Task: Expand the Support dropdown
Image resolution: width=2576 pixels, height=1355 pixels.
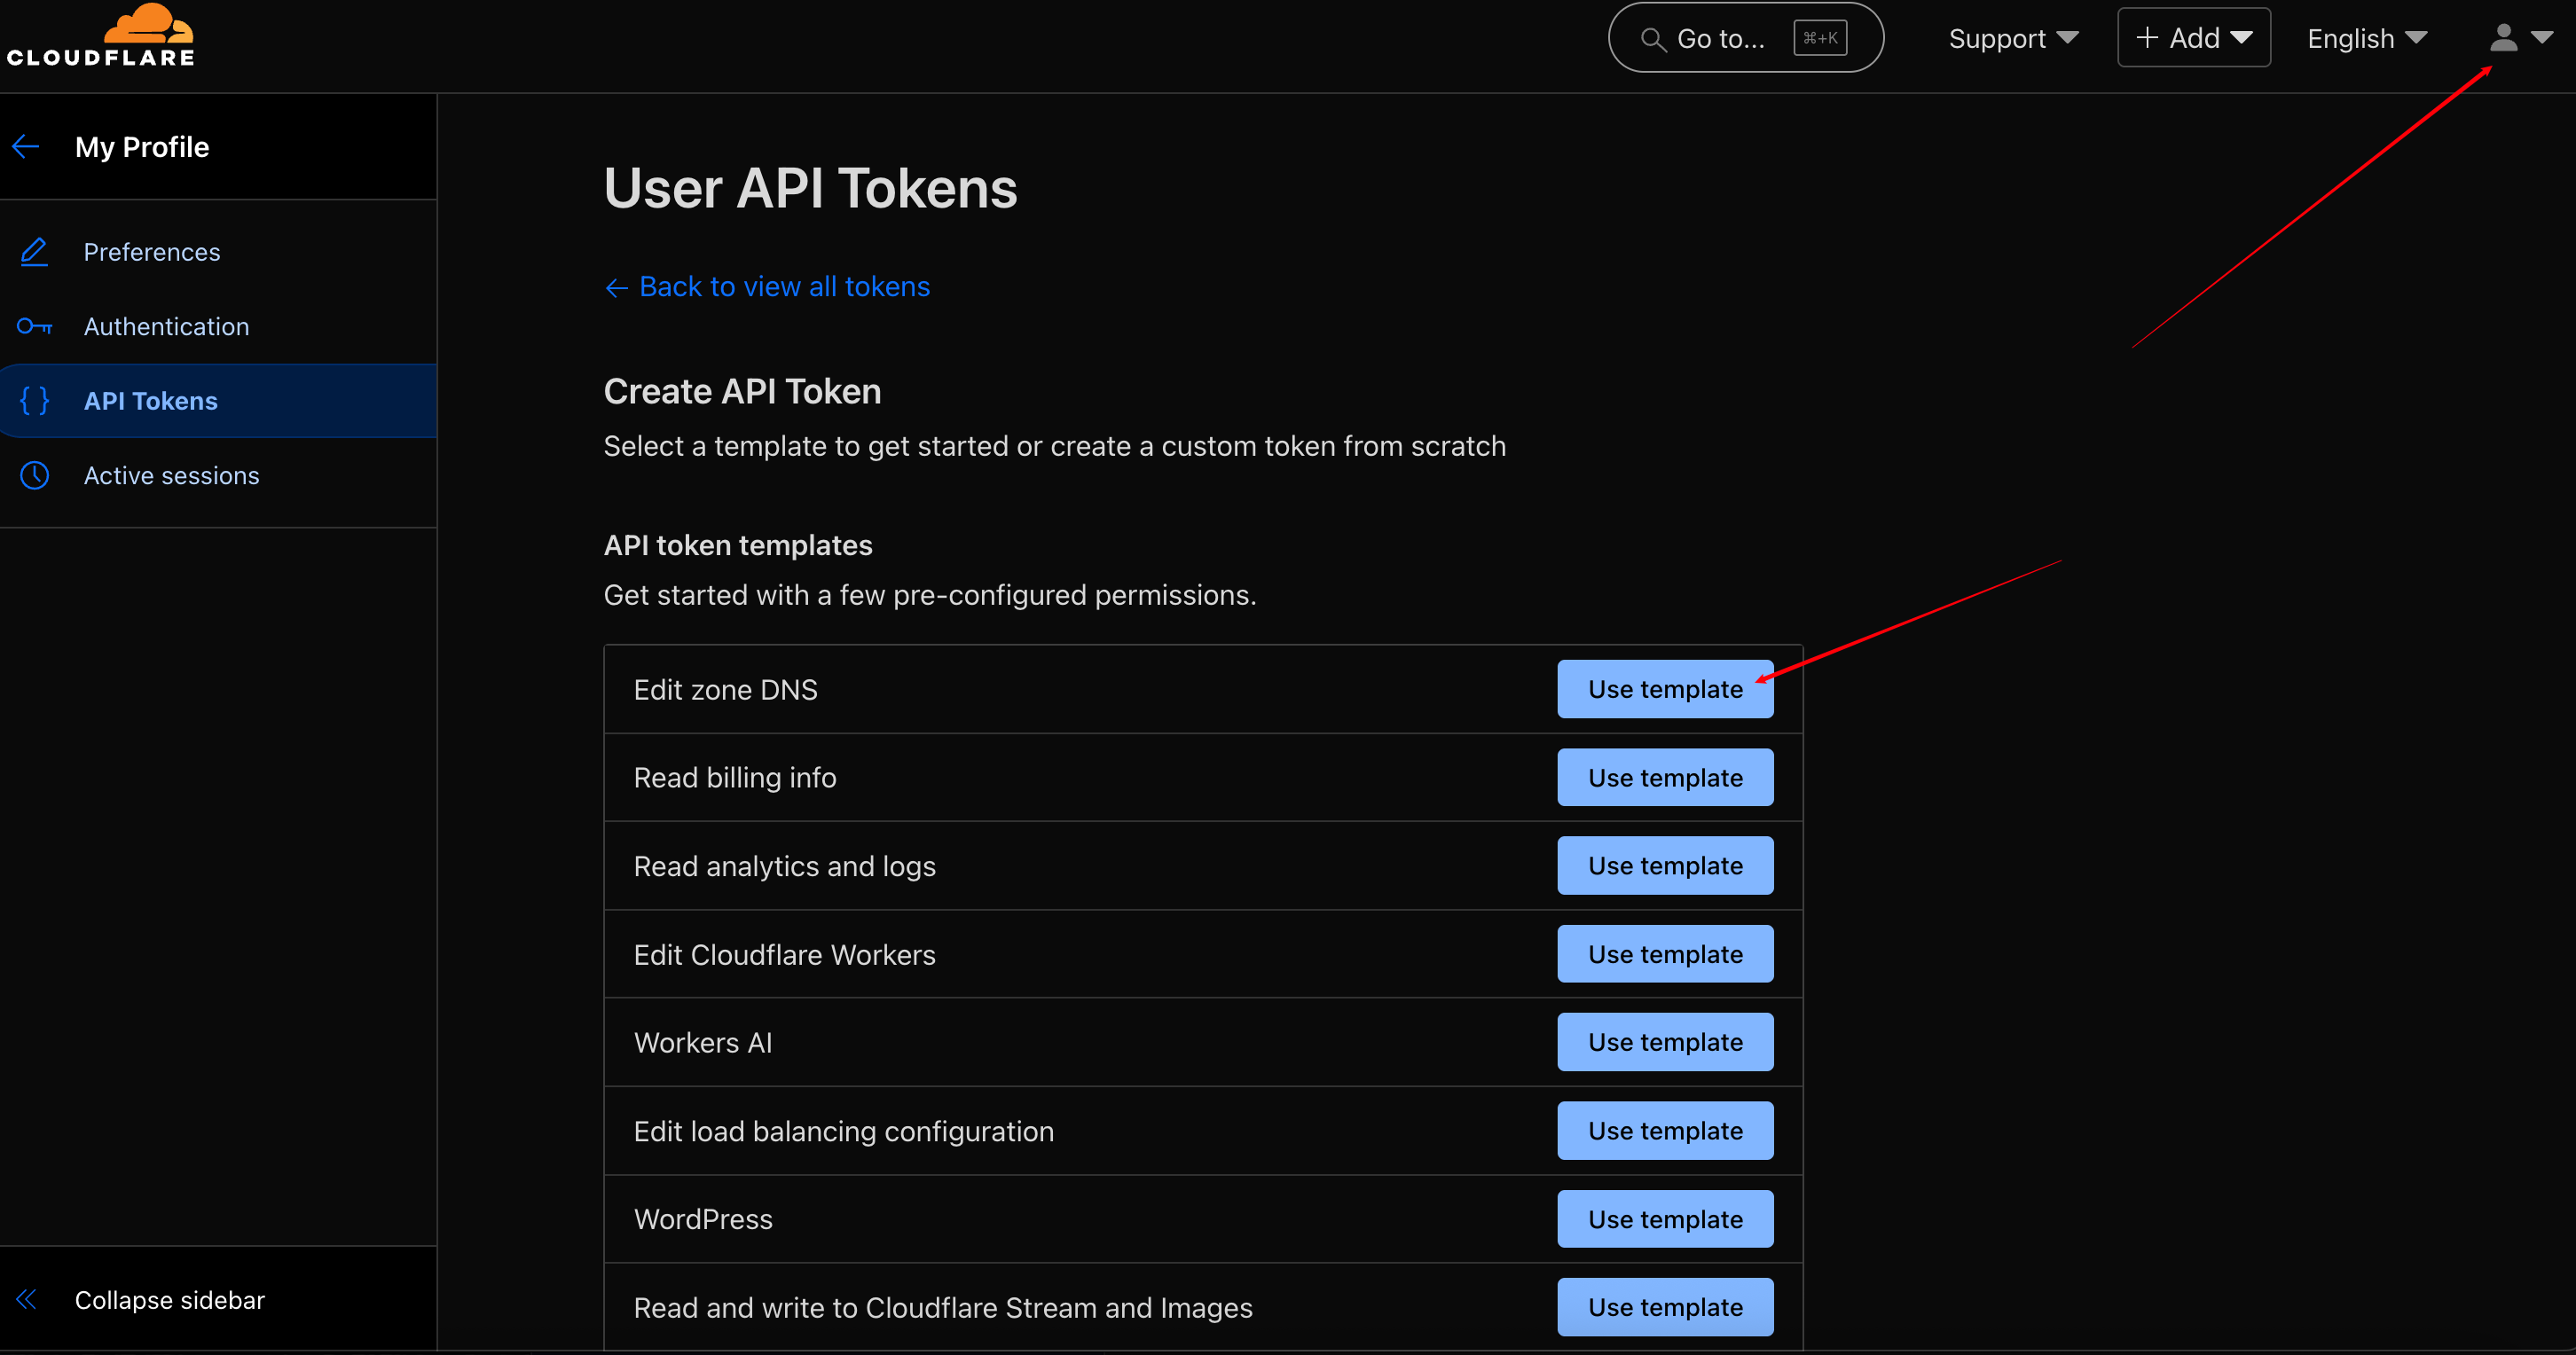Action: click(x=2013, y=38)
